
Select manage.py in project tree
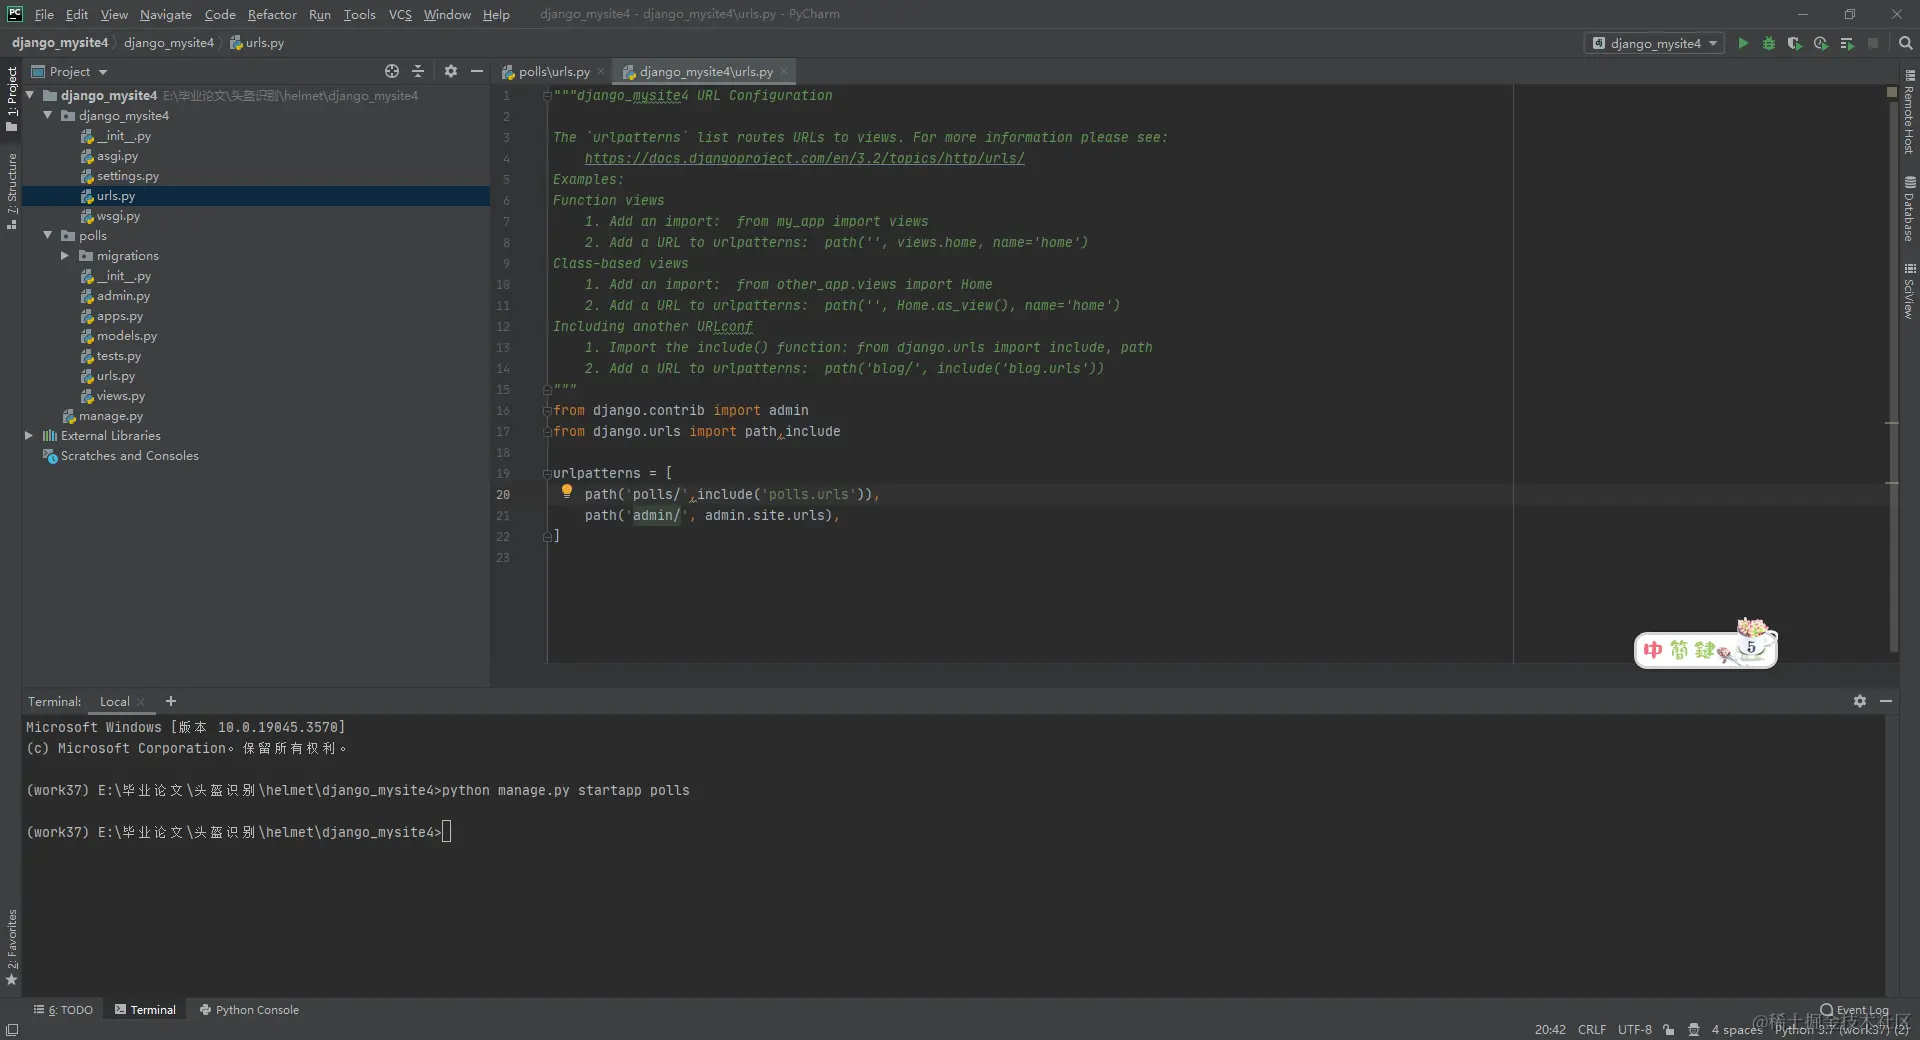point(110,415)
